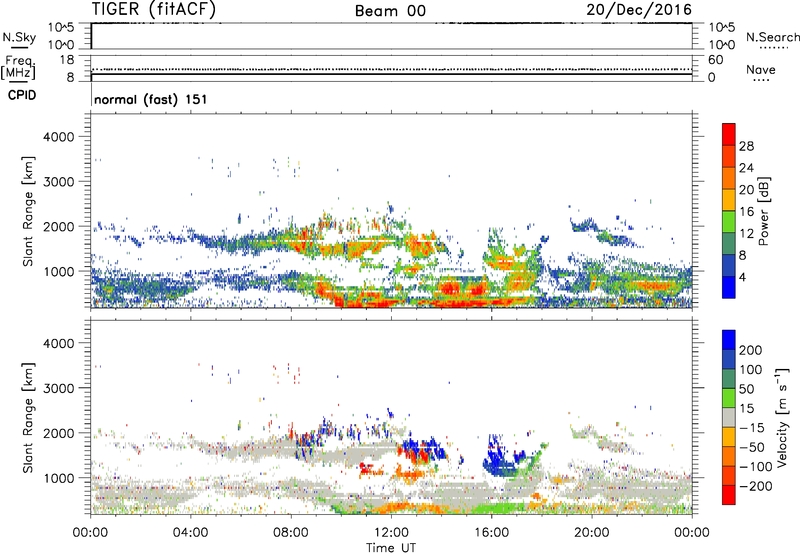Select the 'Beam 00' heading
The image size is (800, 554).
pyautogui.click(x=390, y=11)
